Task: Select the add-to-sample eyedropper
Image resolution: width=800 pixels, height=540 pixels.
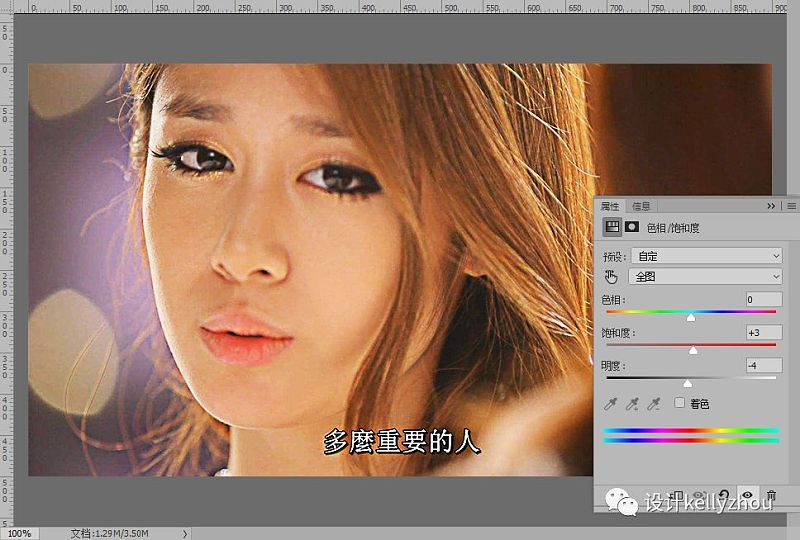Action: click(632, 404)
